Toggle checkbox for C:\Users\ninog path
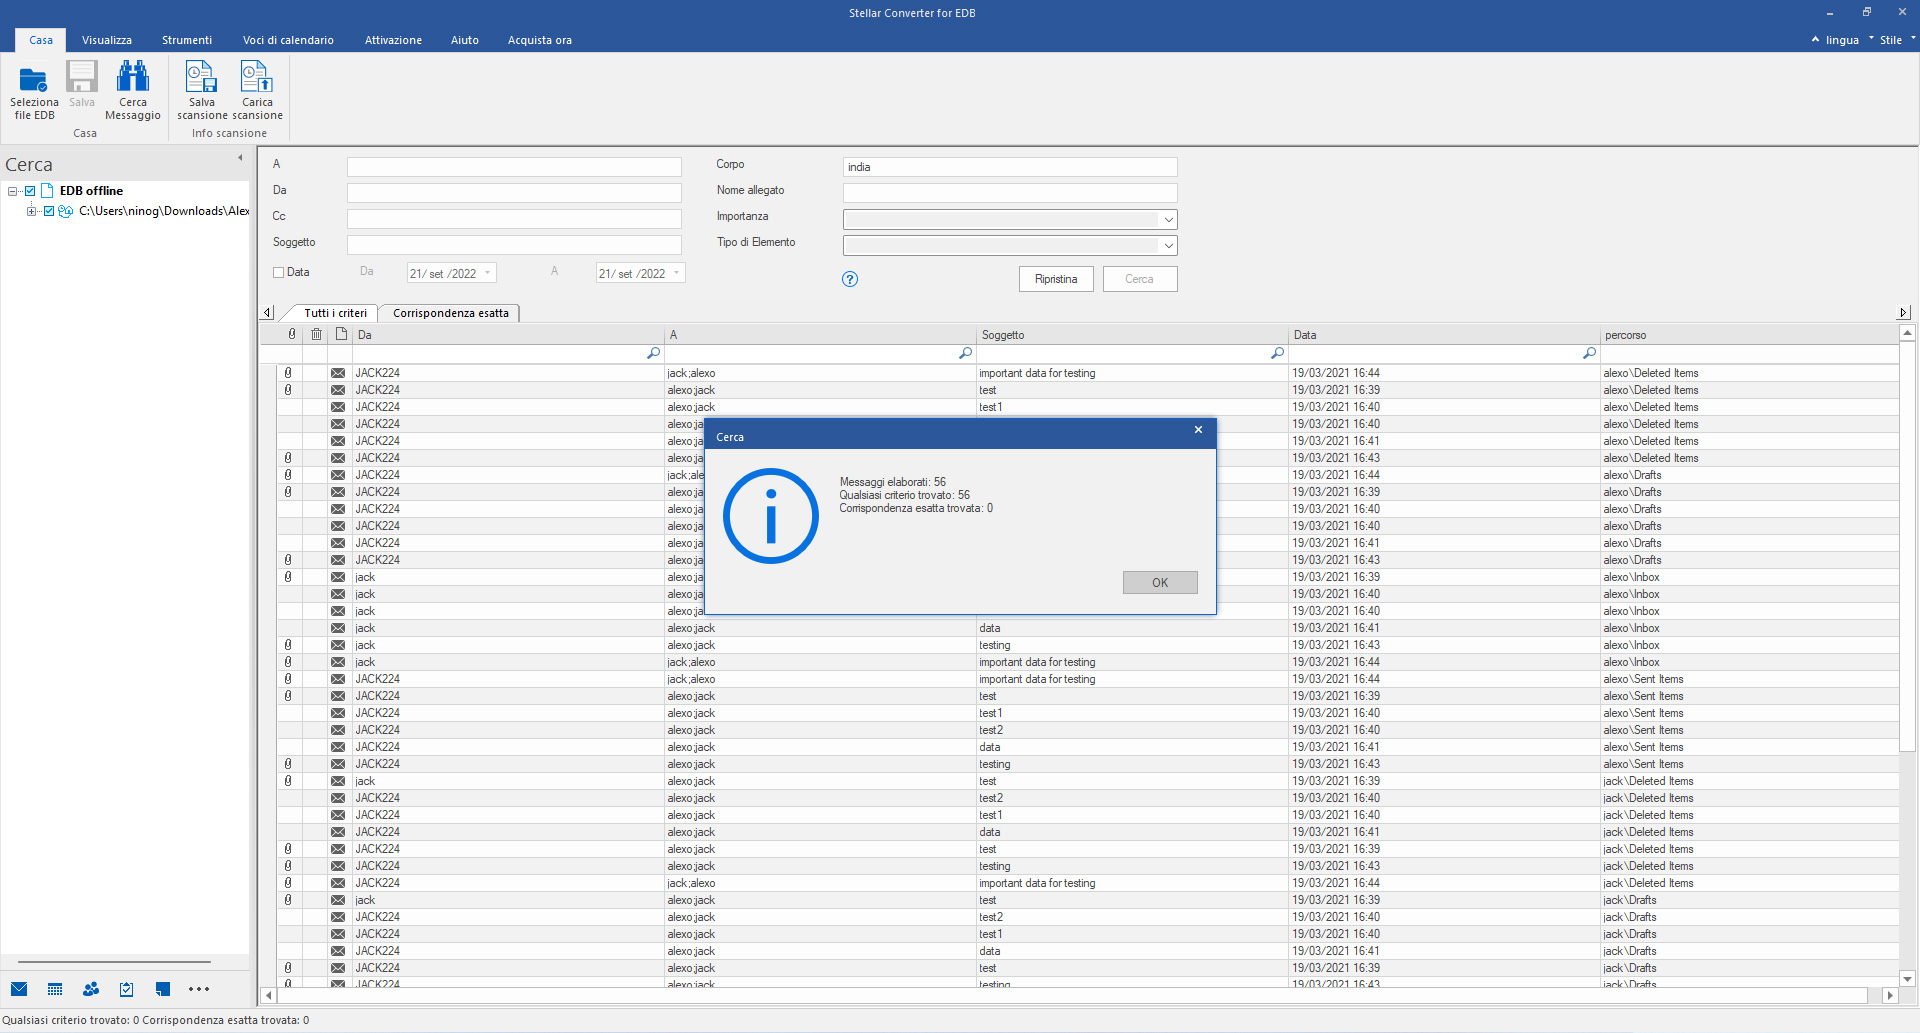This screenshot has width=1920, height=1033. click(x=49, y=211)
